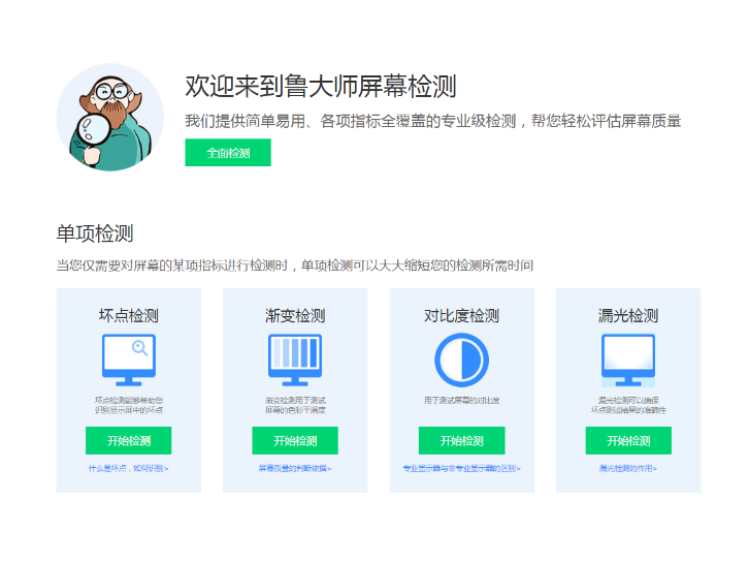Click the 欢迎来到鲁大师屏幕检测 headline

321,86
